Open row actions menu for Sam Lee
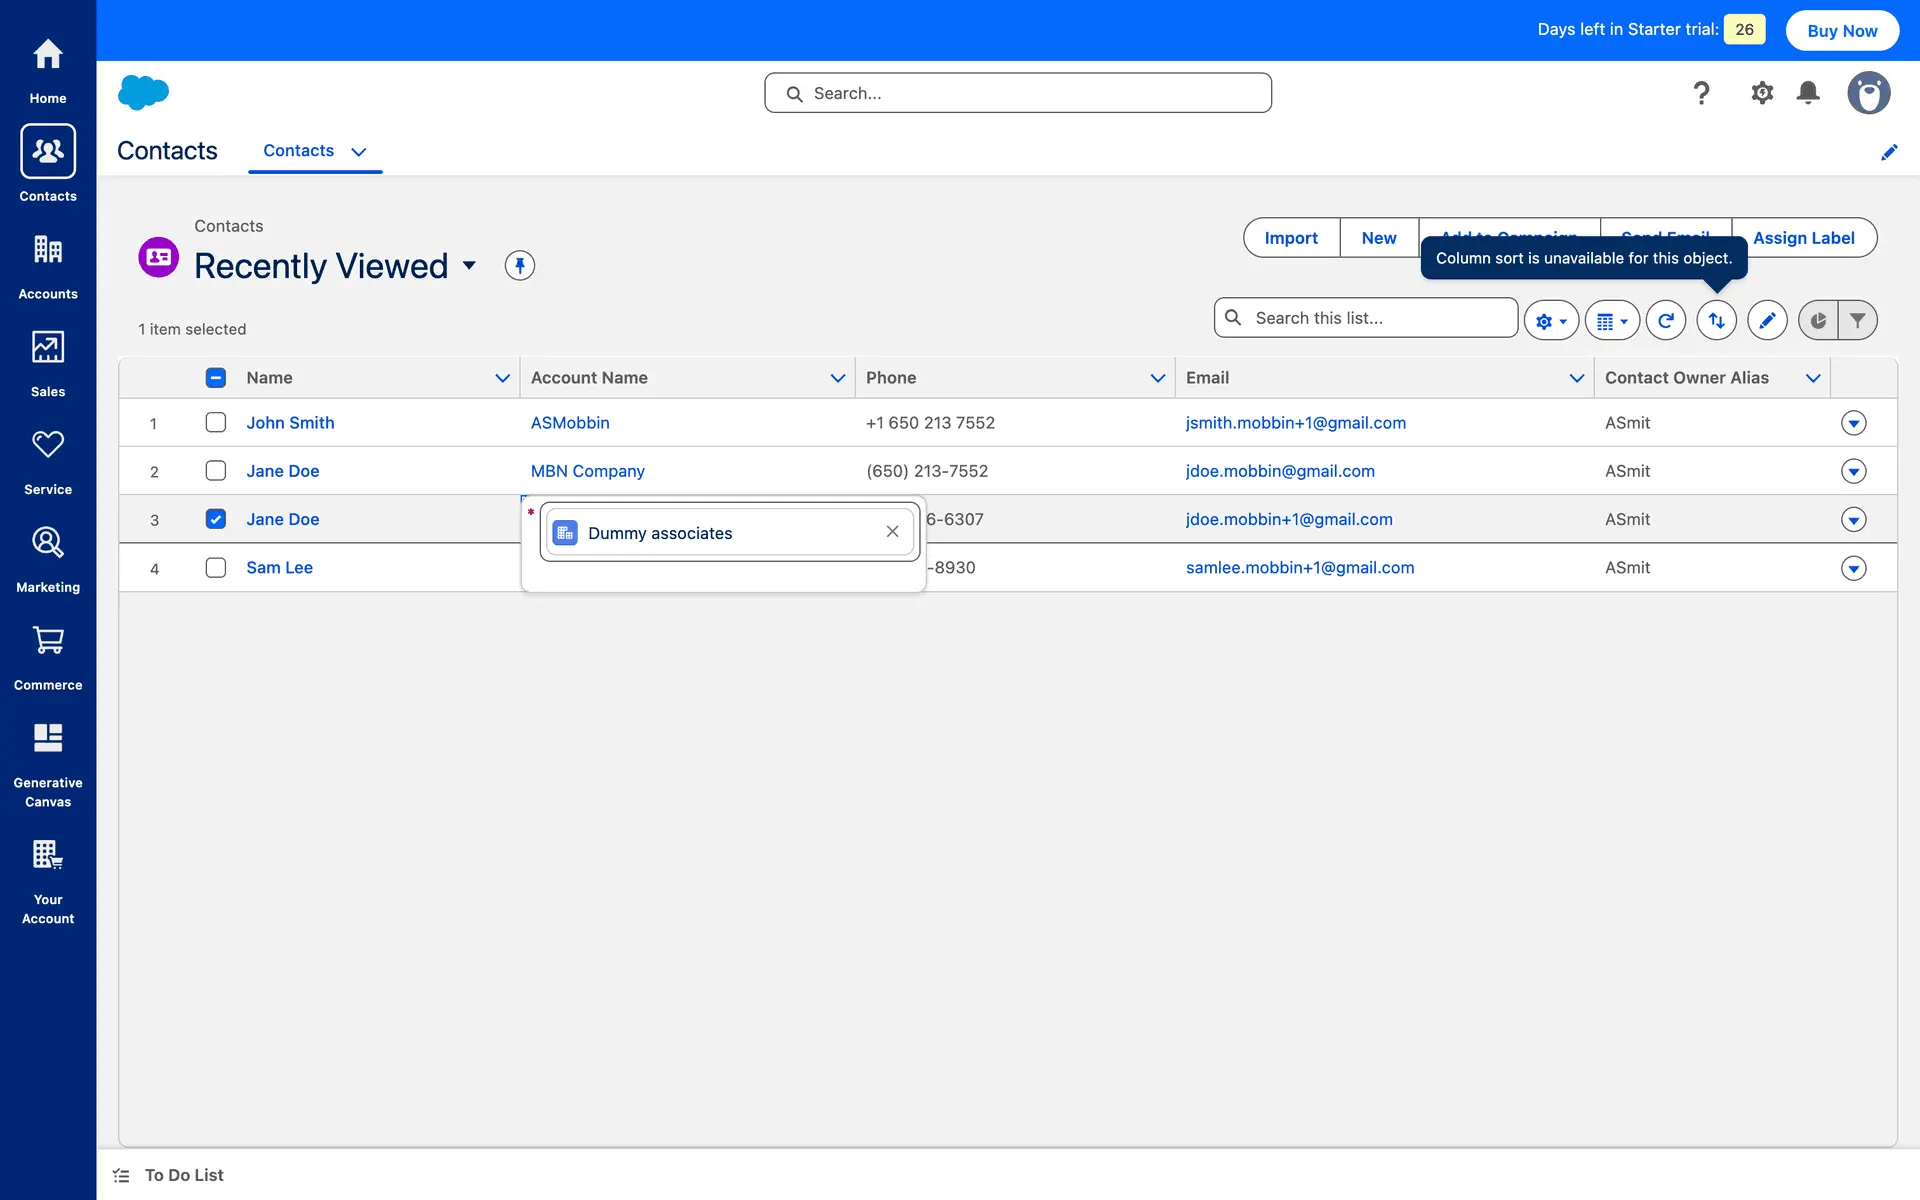The image size is (1920, 1200). click(x=1853, y=568)
